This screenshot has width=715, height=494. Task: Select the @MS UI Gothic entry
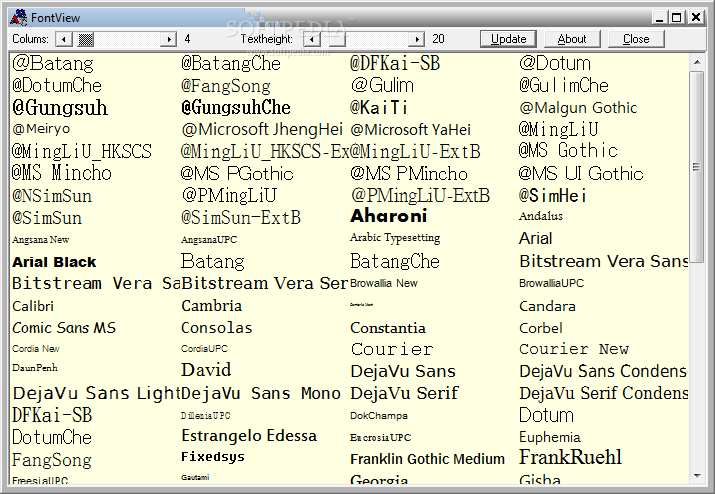(x=581, y=173)
